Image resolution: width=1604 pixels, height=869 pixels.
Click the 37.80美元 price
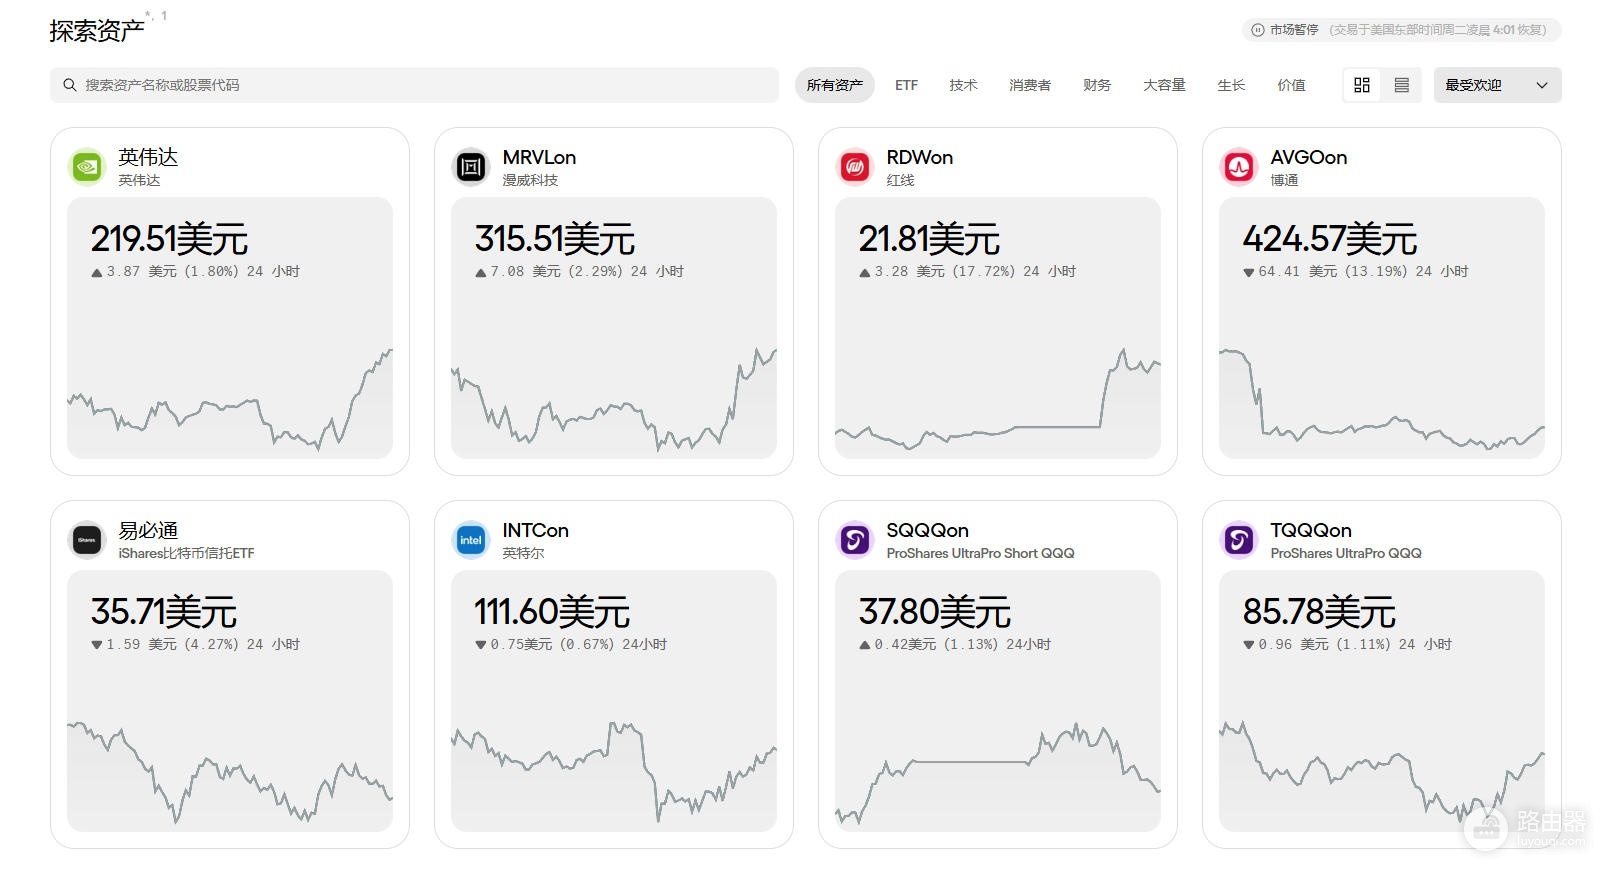tap(934, 612)
